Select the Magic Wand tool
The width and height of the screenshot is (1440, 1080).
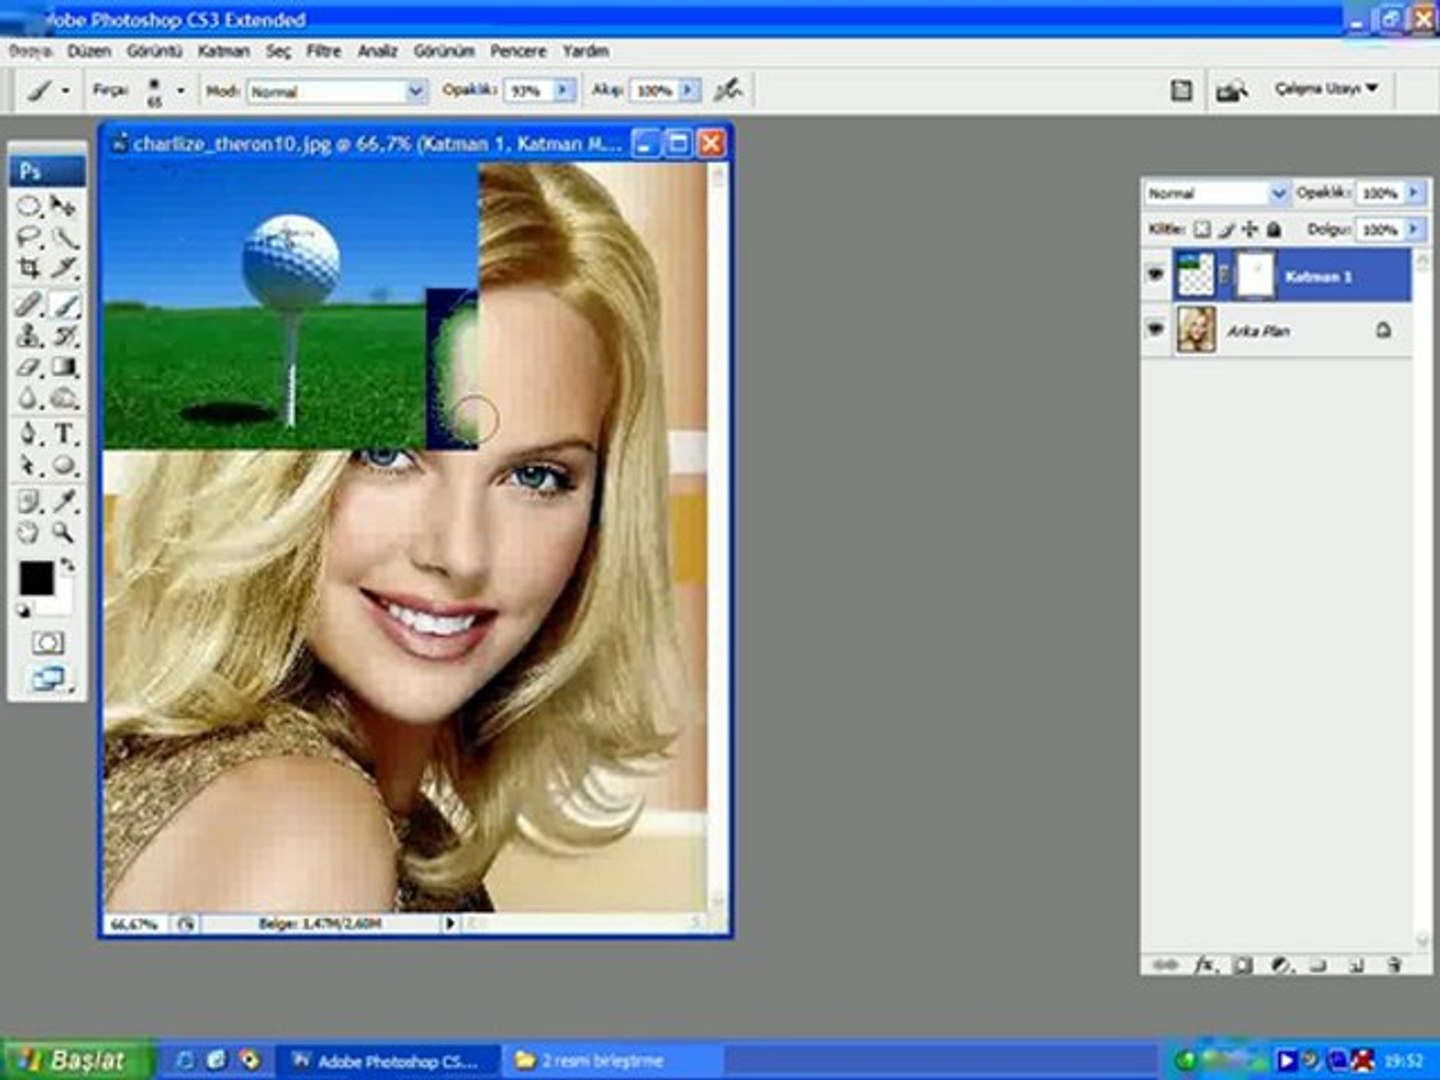[64, 238]
